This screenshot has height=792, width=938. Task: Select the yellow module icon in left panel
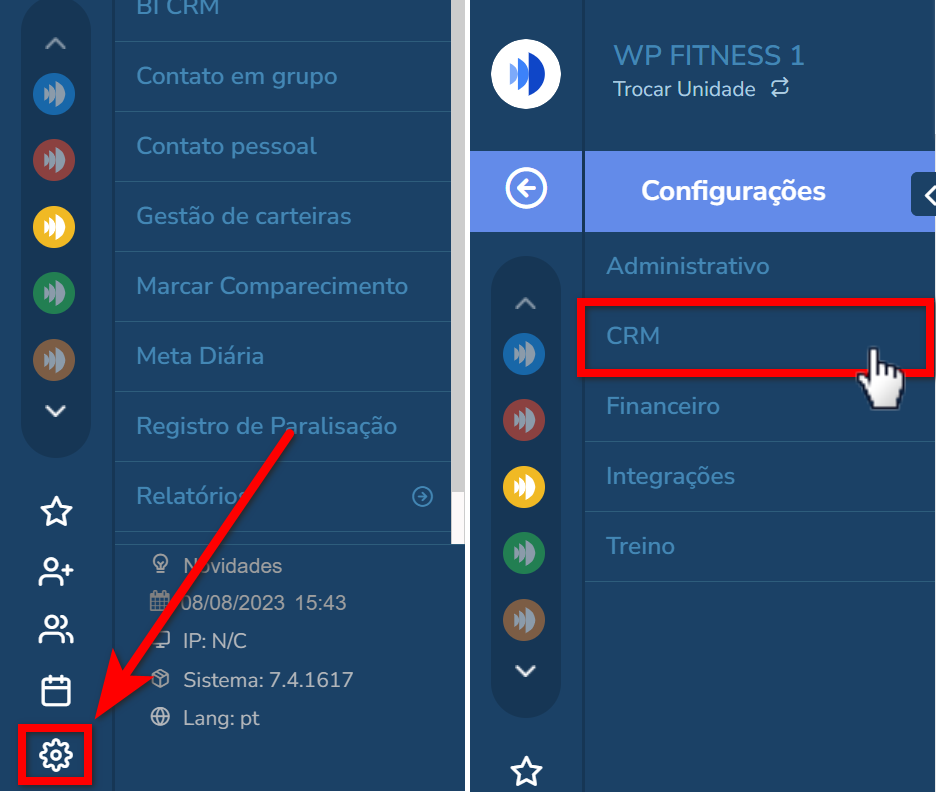click(x=54, y=227)
